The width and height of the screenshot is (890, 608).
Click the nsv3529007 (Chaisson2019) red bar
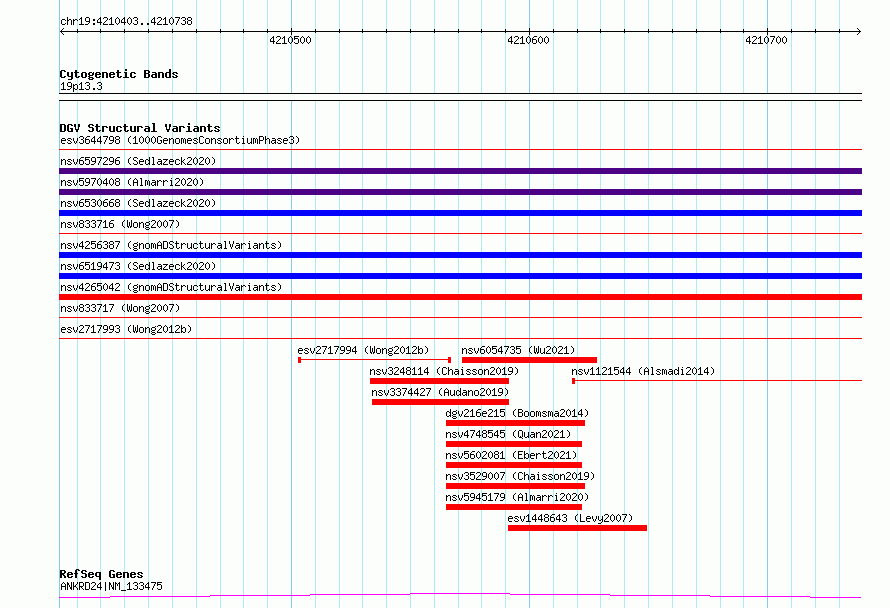click(515, 486)
